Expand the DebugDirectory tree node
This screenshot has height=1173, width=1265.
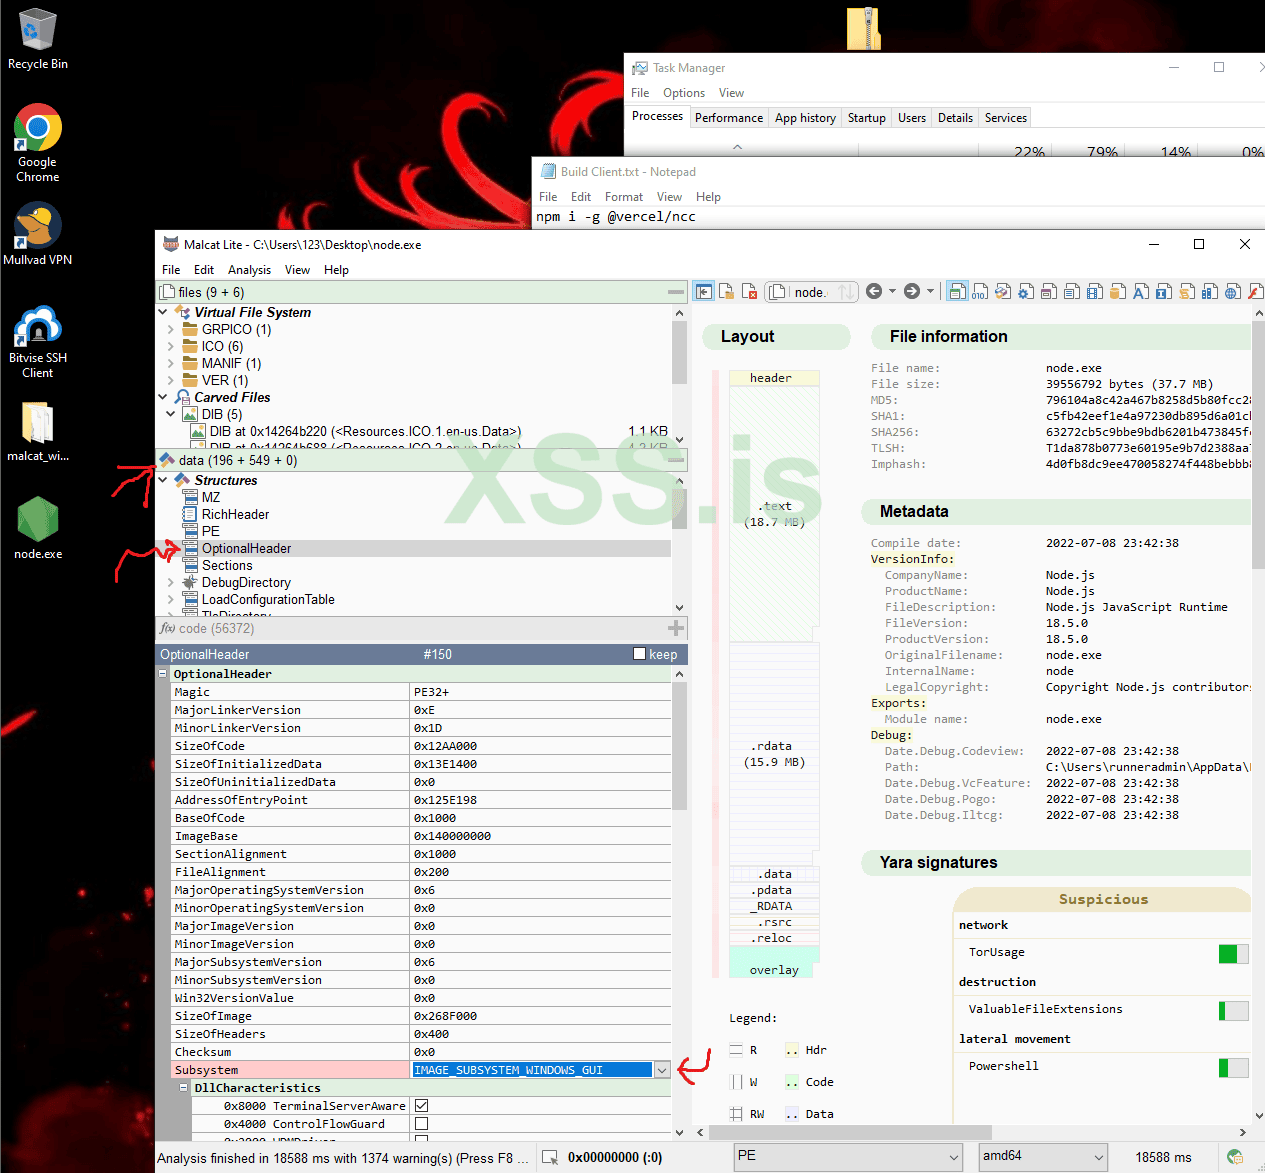tap(171, 582)
